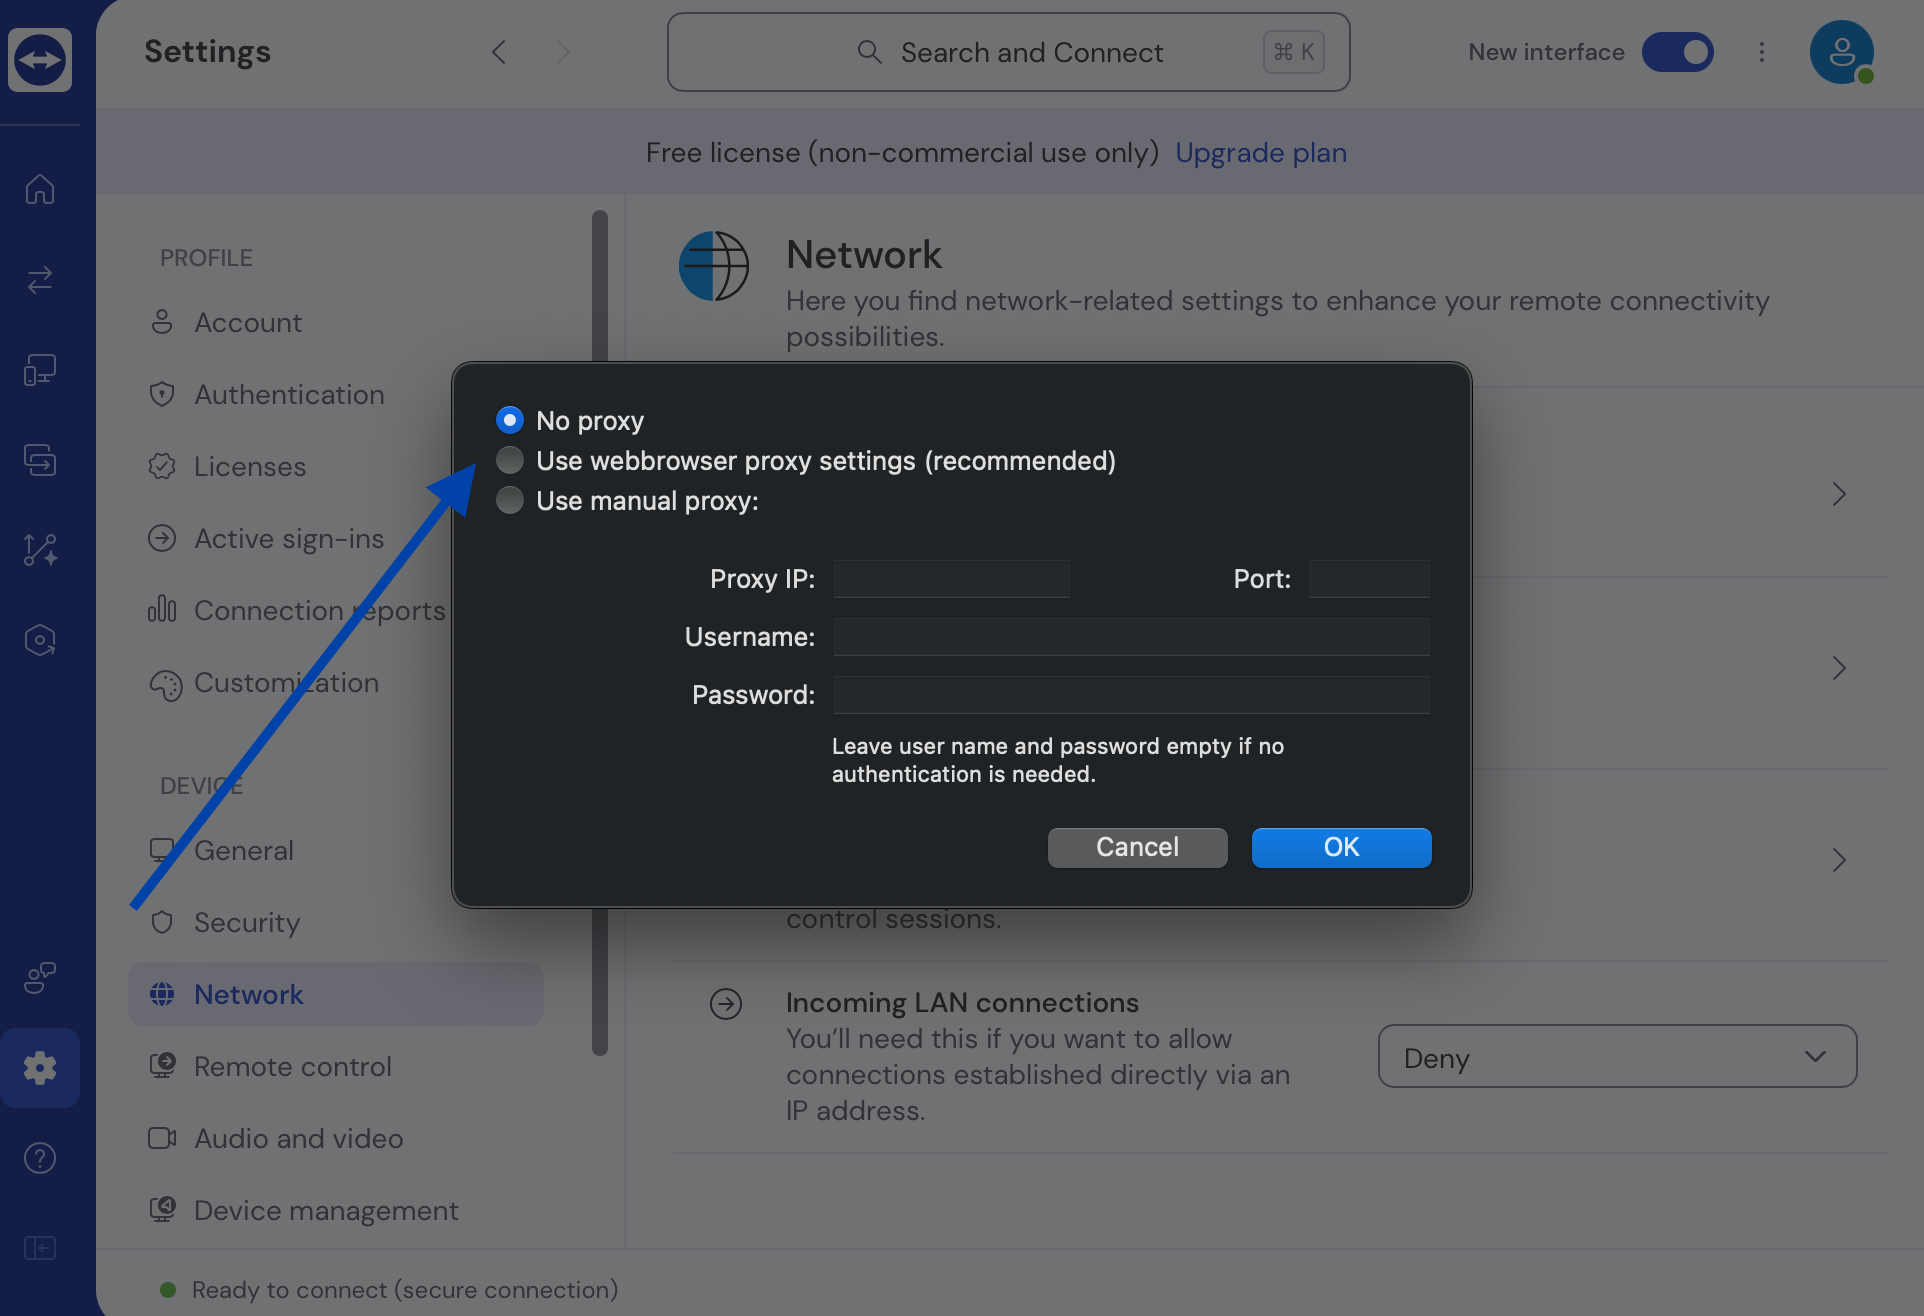This screenshot has height=1316, width=1924.
Task: Select the Use manual proxy option
Action: tap(510, 500)
